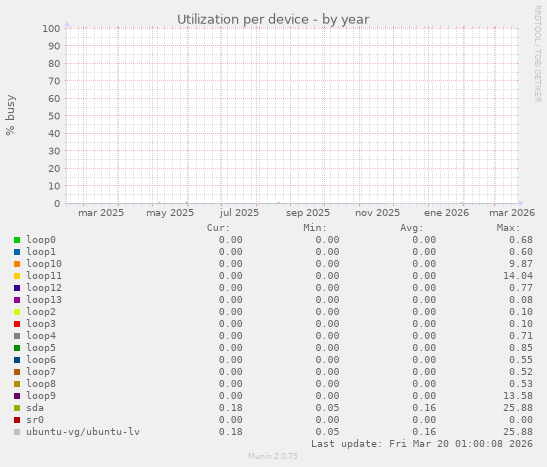Select the loop5 legend label
Viewport: 547px width, 467px height.
pyautogui.click(x=41, y=348)
